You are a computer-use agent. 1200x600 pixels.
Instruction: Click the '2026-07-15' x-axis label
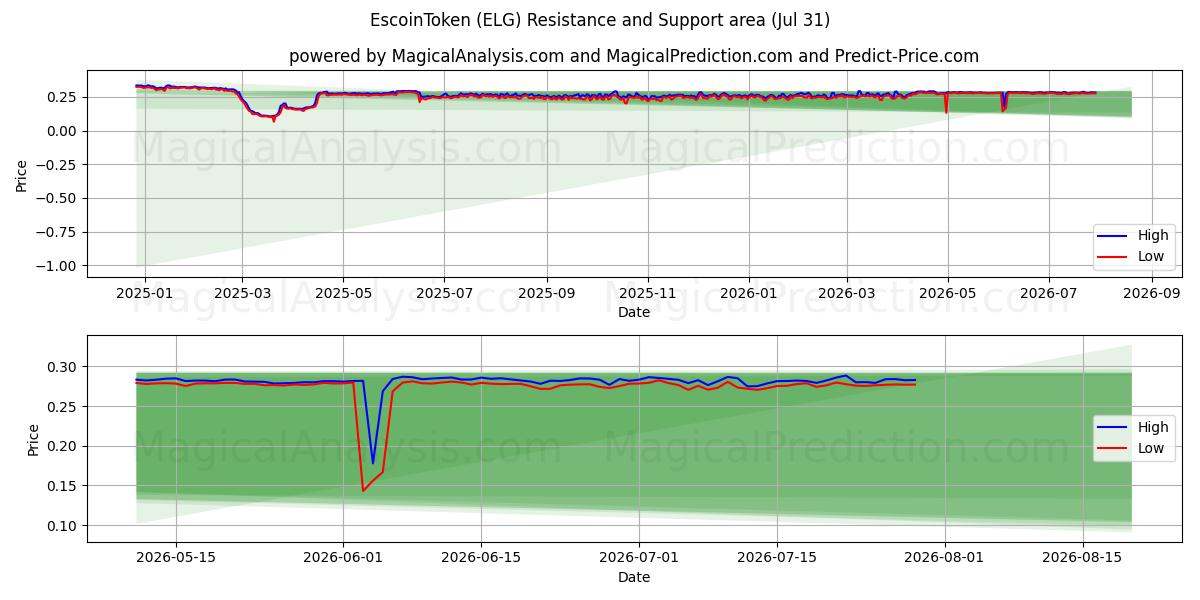point(777,559)
